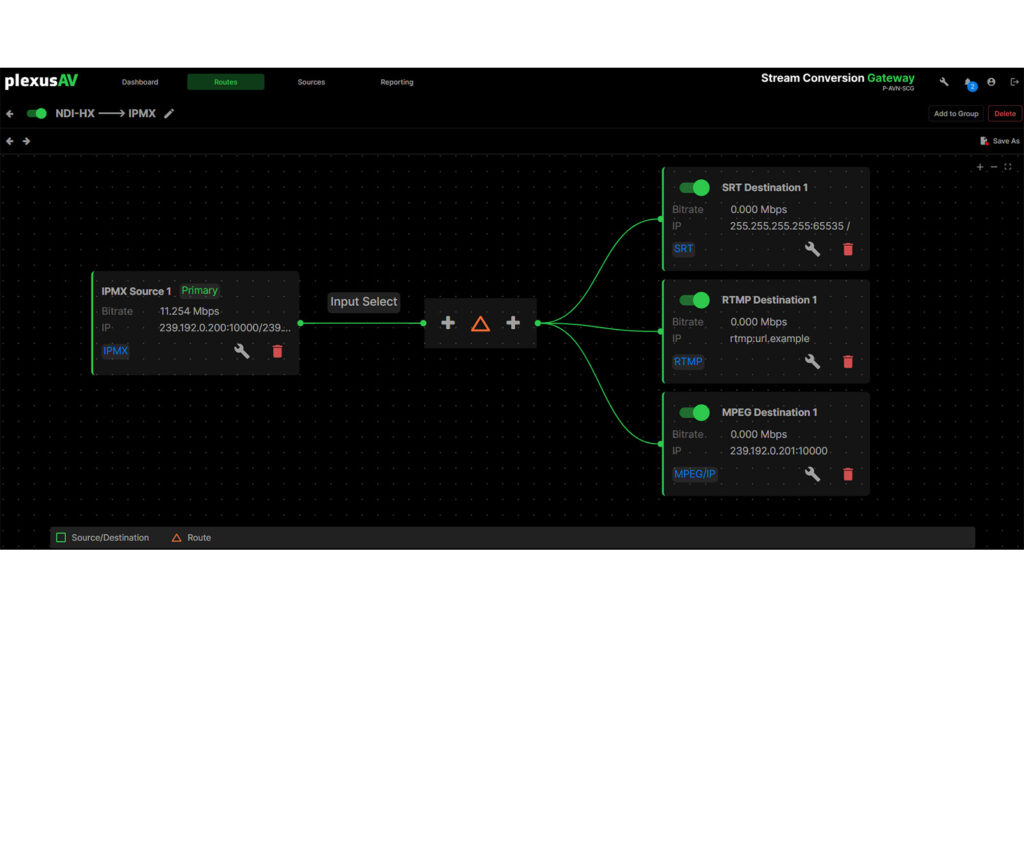Viewport: 1024px width, 853px height.
Task: Open SRT Destination 1 wrench settings
Action: point(812,249)
